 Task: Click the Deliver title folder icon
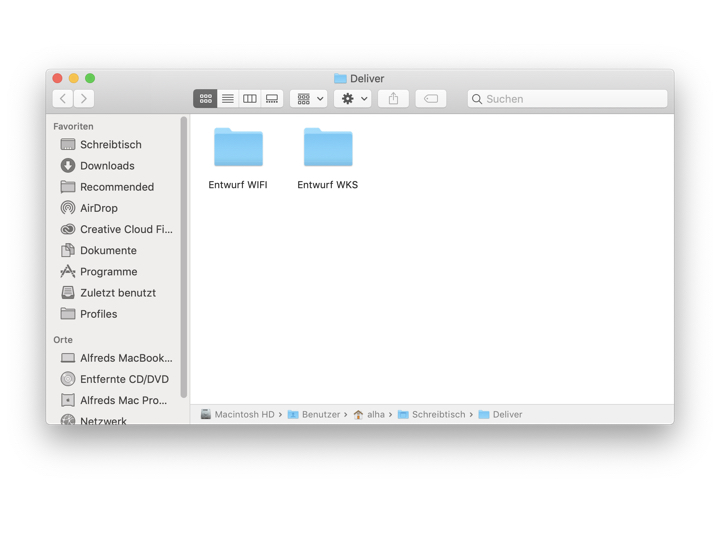340,79
